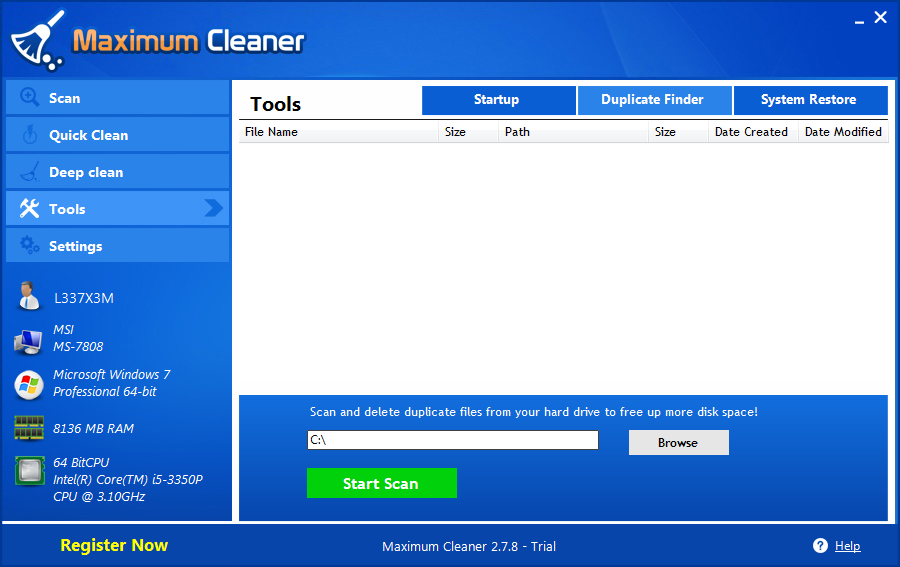Sort by File Name column header
900x567 pixels.
pos(339,132)
